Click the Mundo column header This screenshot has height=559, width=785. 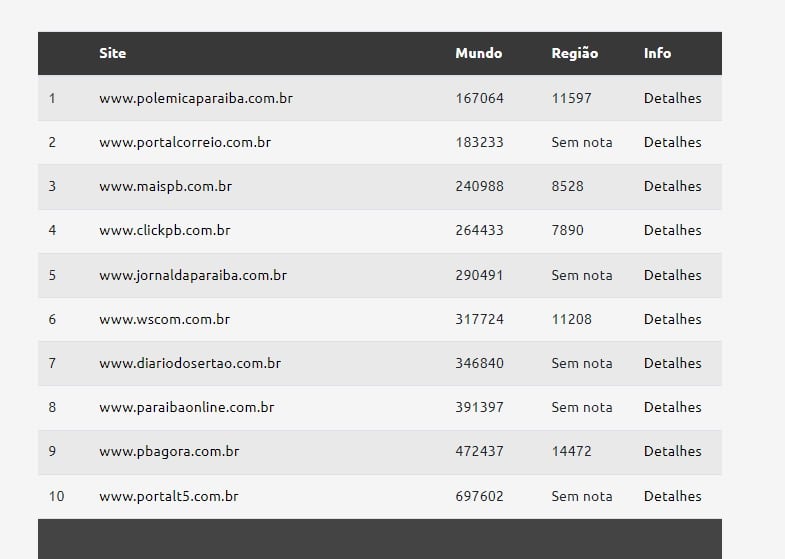[x=479, y=53]
